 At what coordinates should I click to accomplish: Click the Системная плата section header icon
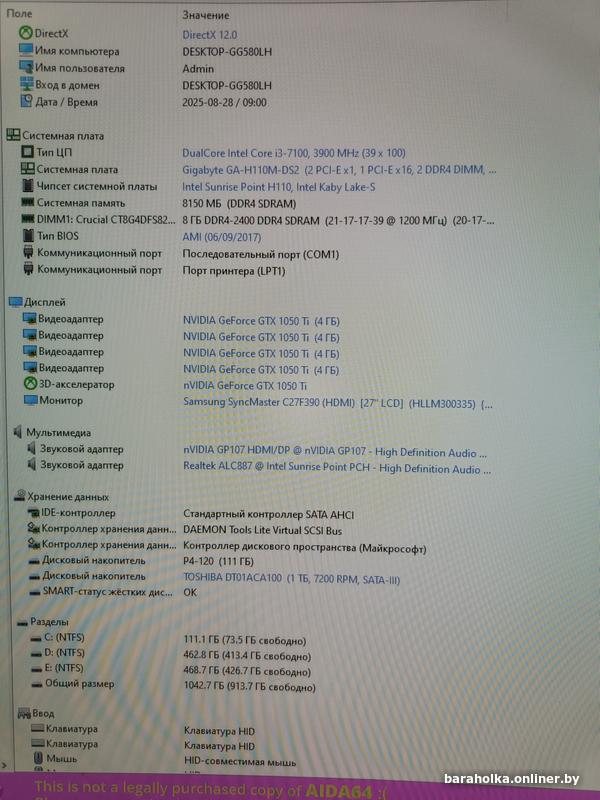[13, 135]
